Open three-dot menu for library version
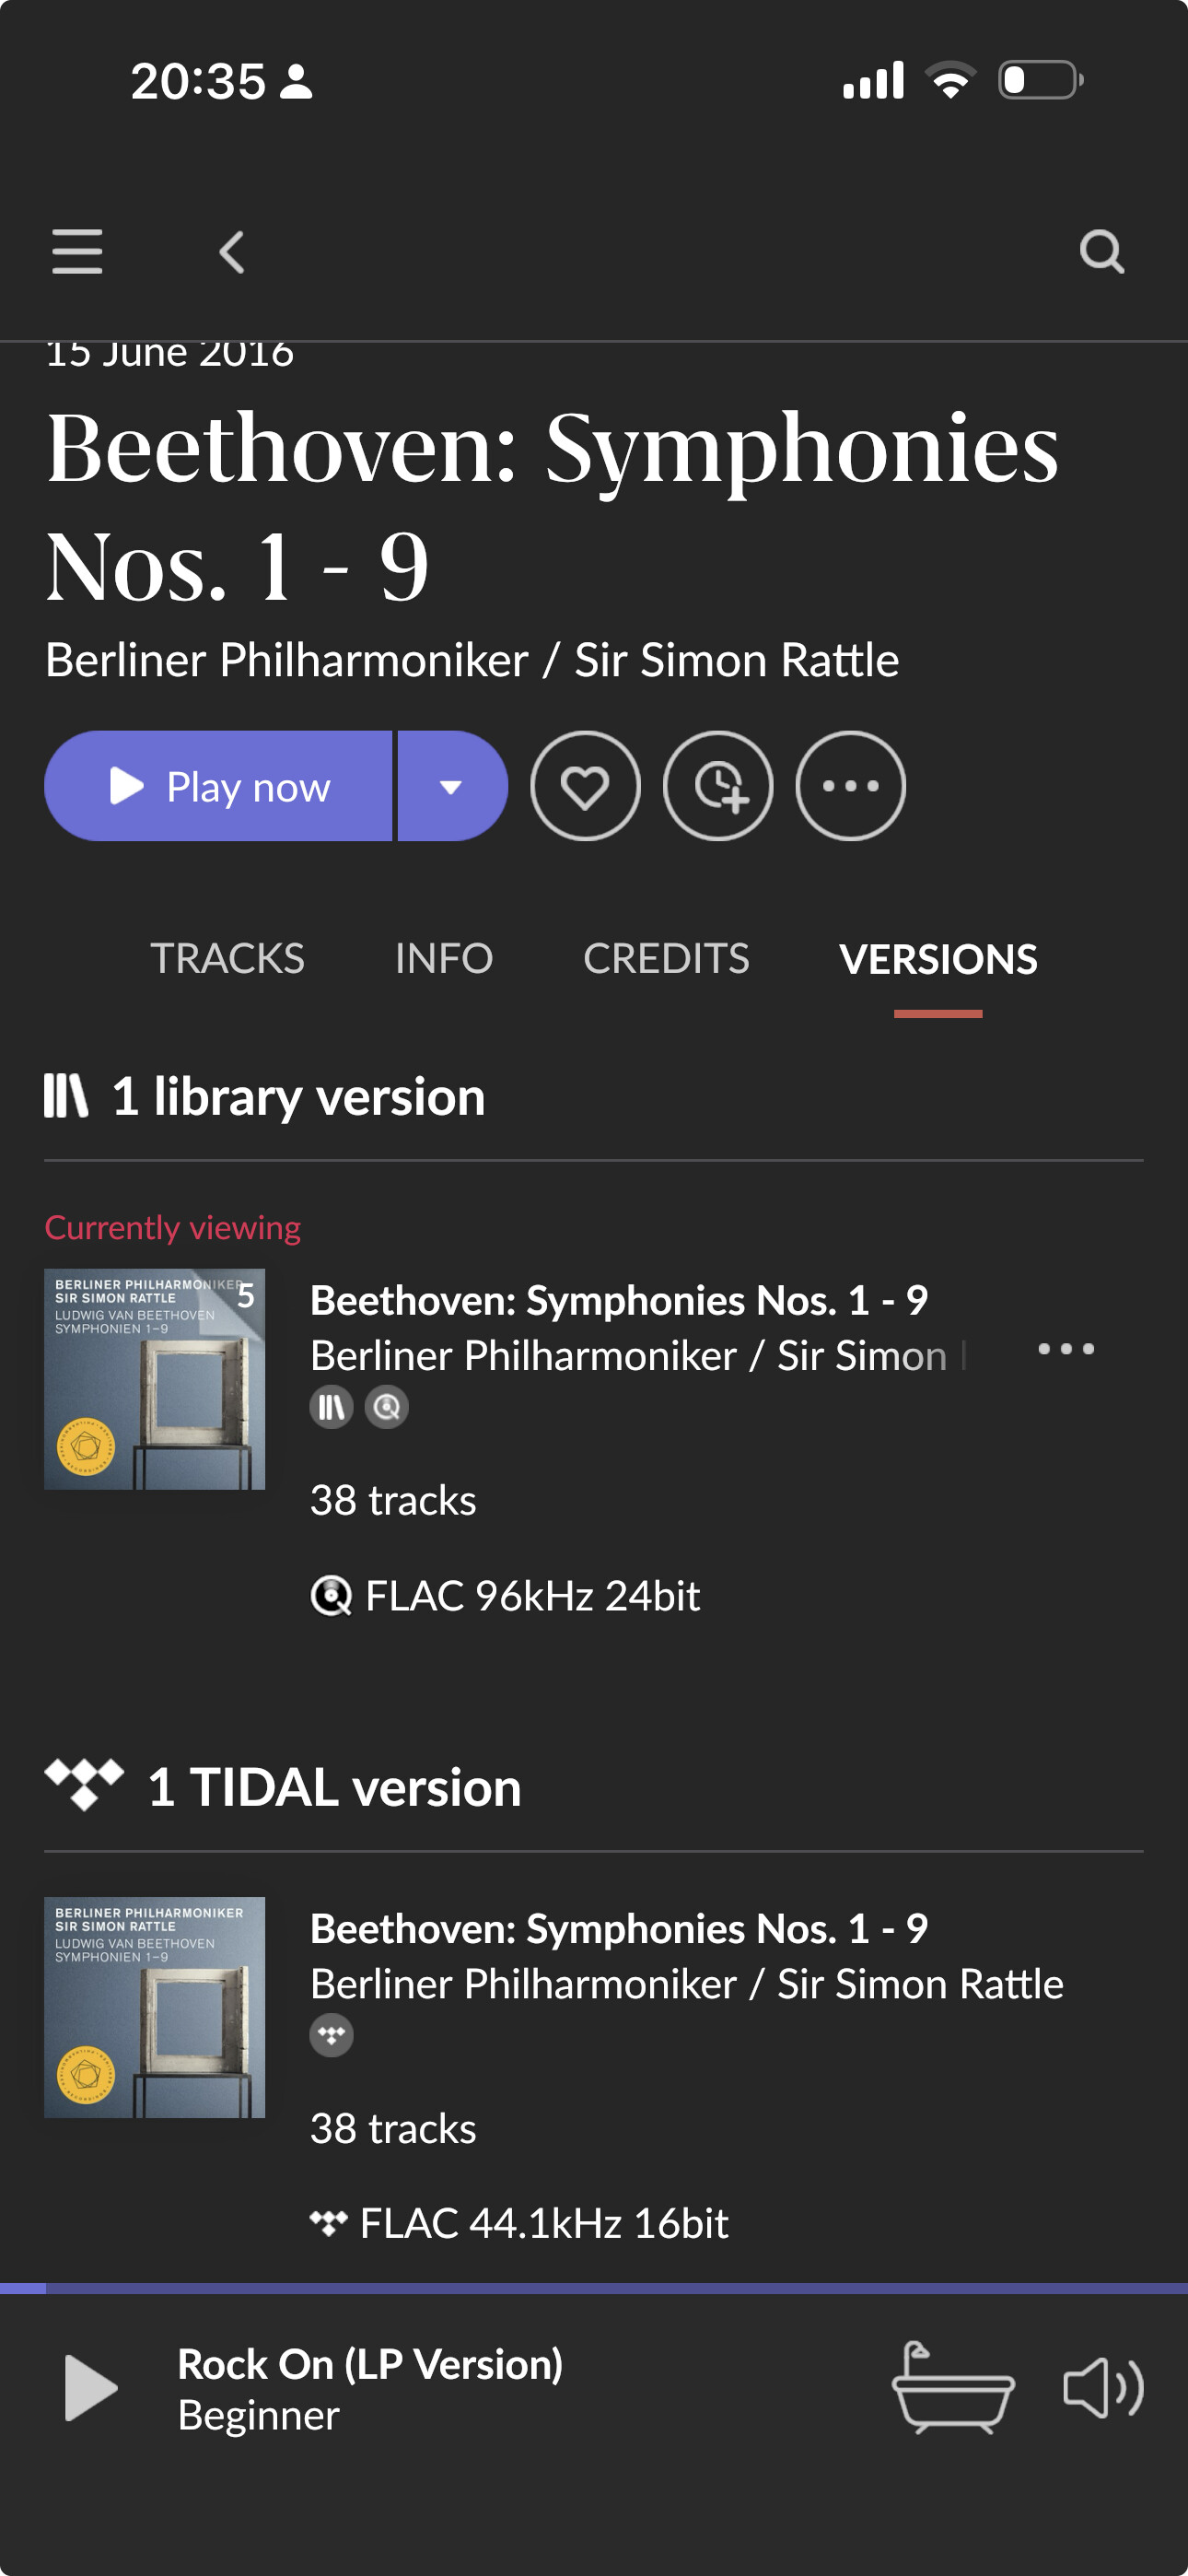 coord(1066,1349)
